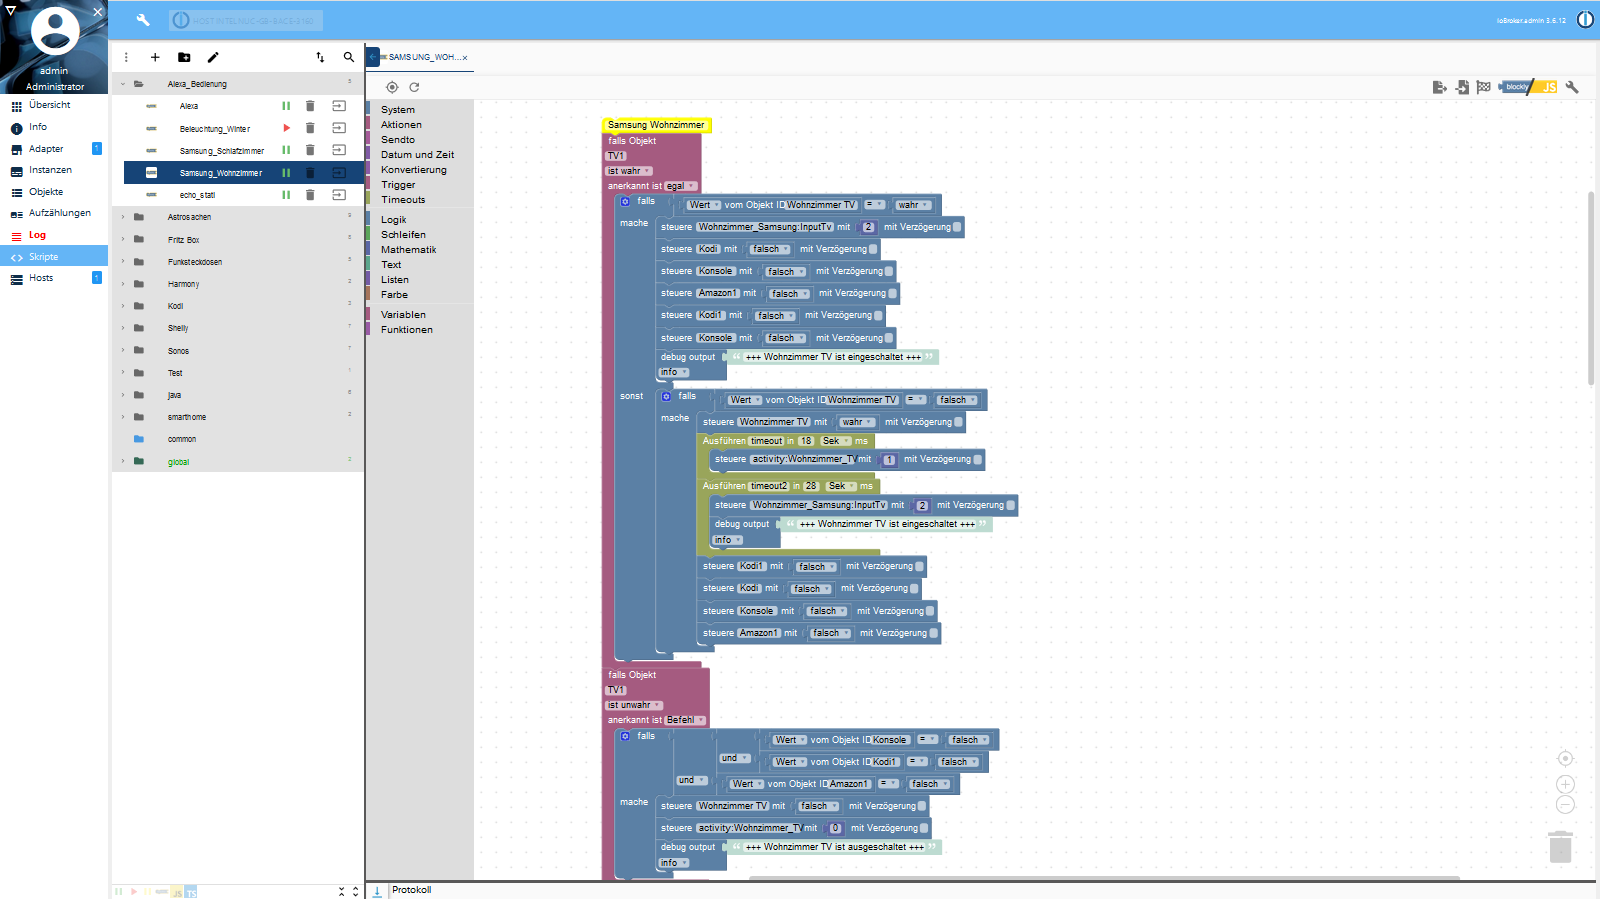The width and height of the screenshot is (1600, 899).
Task: Center the Blockly workspace with crosshair icon
Action: pos(1565,759)
